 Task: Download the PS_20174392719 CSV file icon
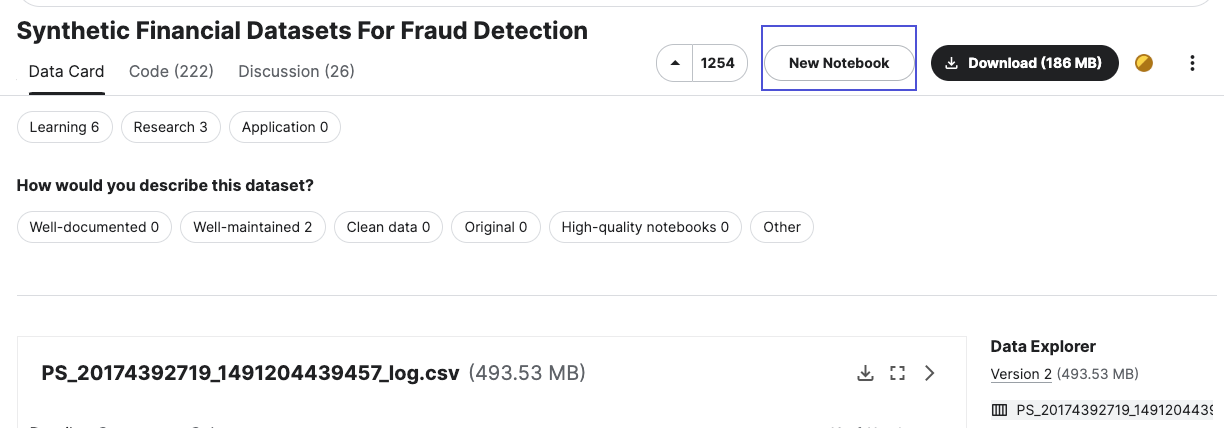tap(865, 373)
